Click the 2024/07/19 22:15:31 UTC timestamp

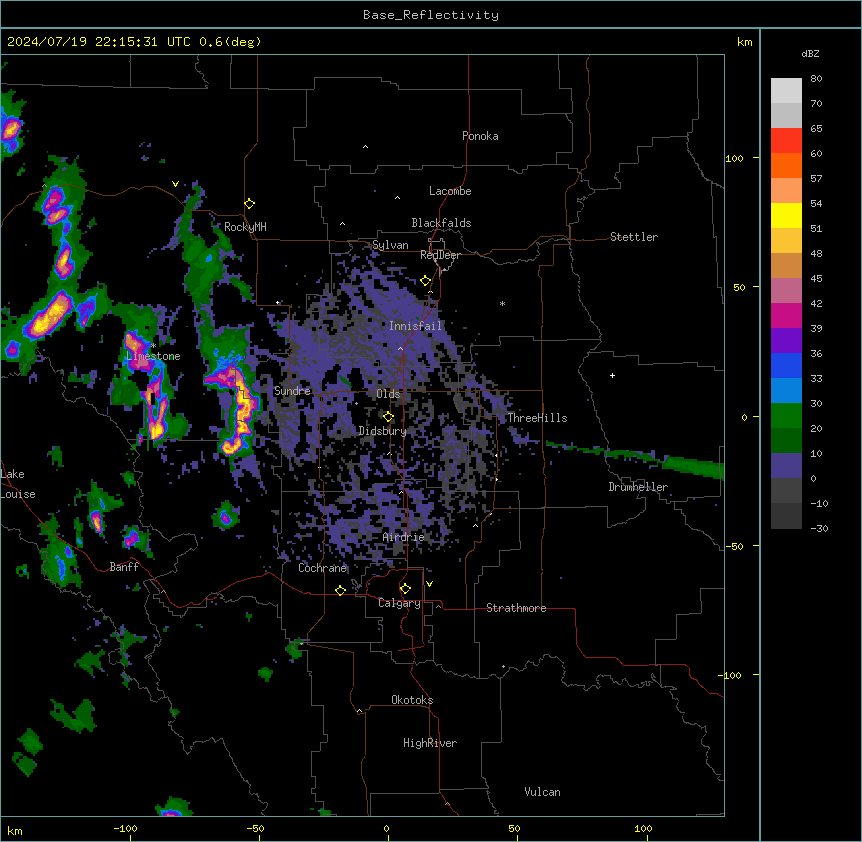pyautogui.click(x=98, y=42)
